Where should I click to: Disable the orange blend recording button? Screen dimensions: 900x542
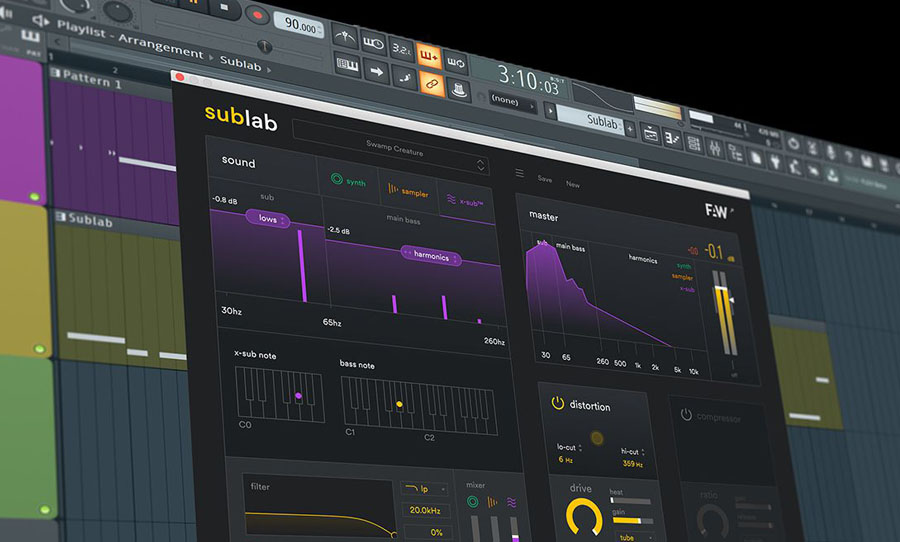(x=429, y=55)
